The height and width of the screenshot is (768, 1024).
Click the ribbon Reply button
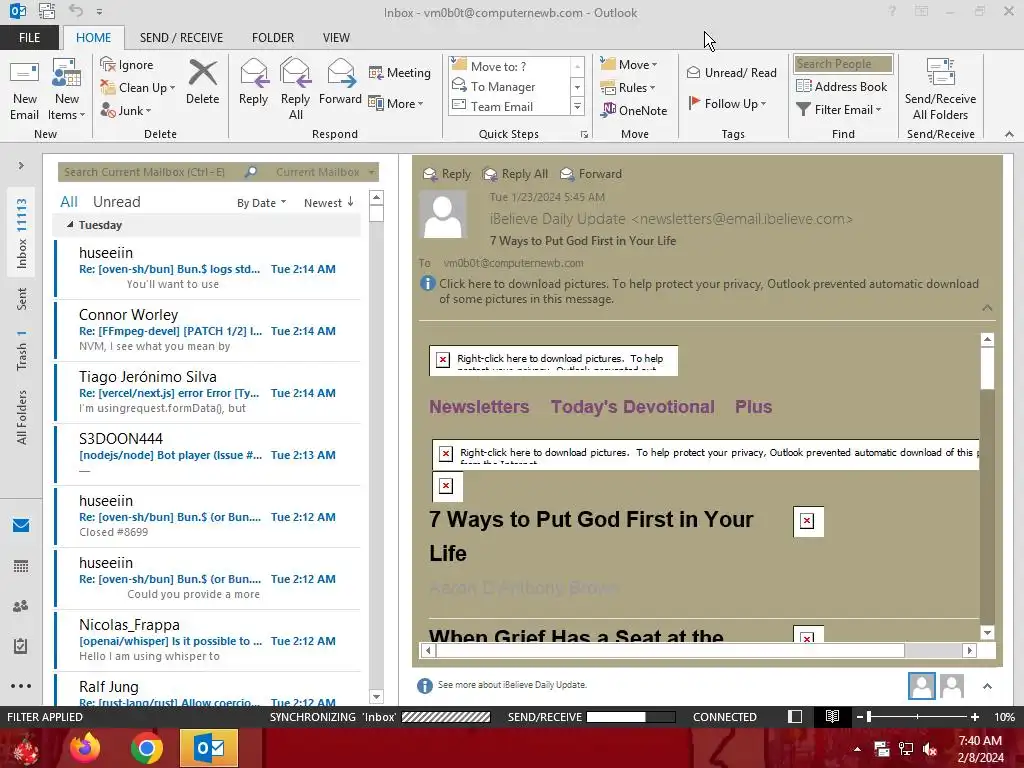(x=253, y=83)
